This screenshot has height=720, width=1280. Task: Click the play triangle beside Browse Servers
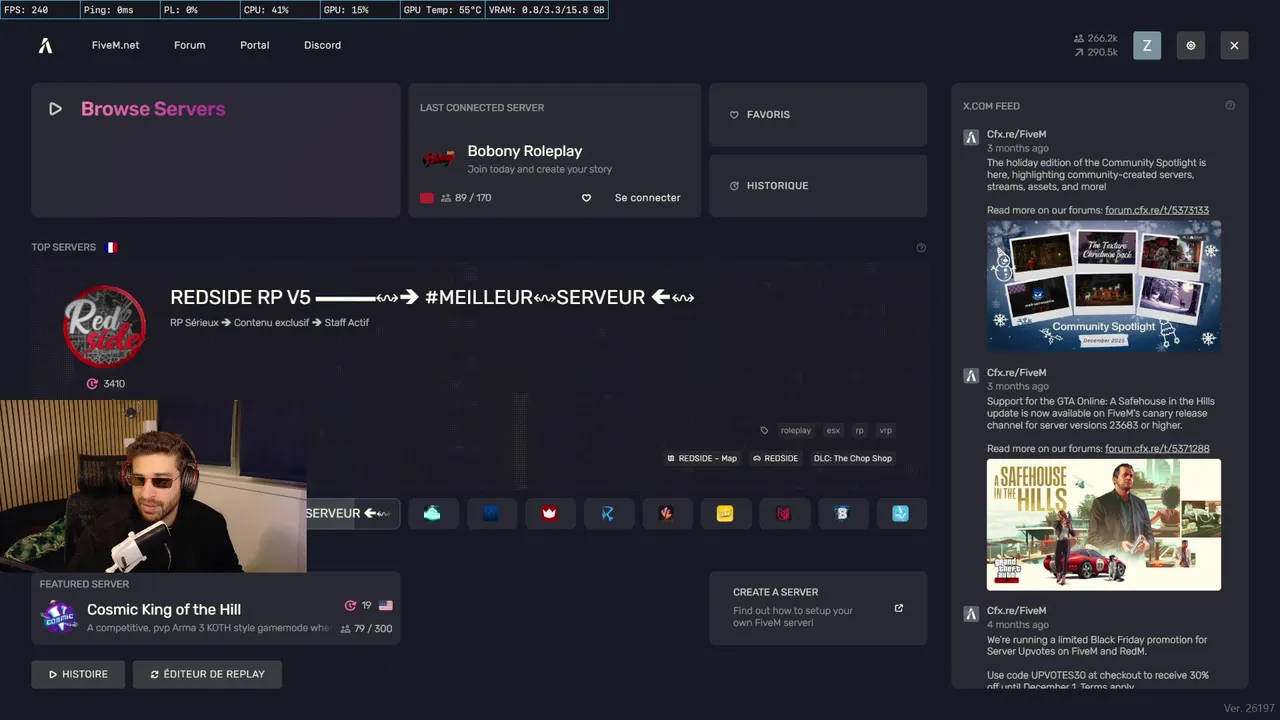tap(55, 109)
